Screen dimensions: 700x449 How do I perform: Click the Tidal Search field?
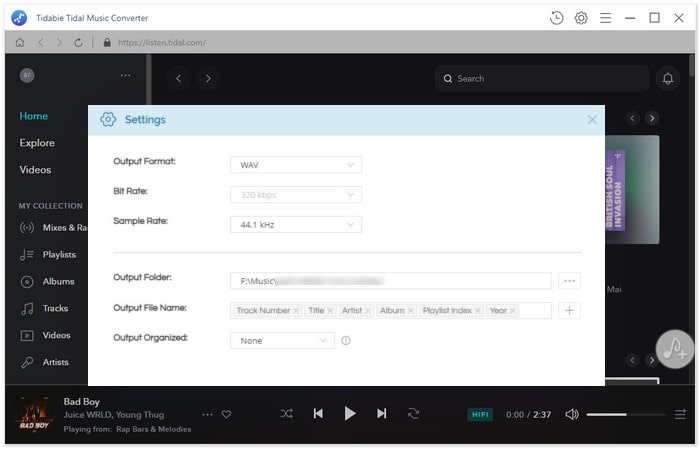542,79
